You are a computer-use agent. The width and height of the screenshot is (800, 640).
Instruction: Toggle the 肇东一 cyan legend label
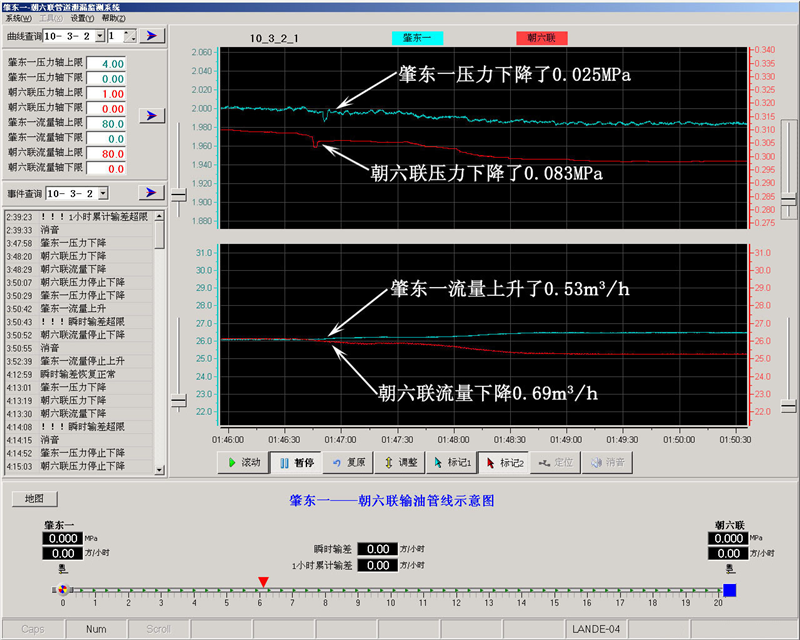pyautogui.click(x=416, y=38)
